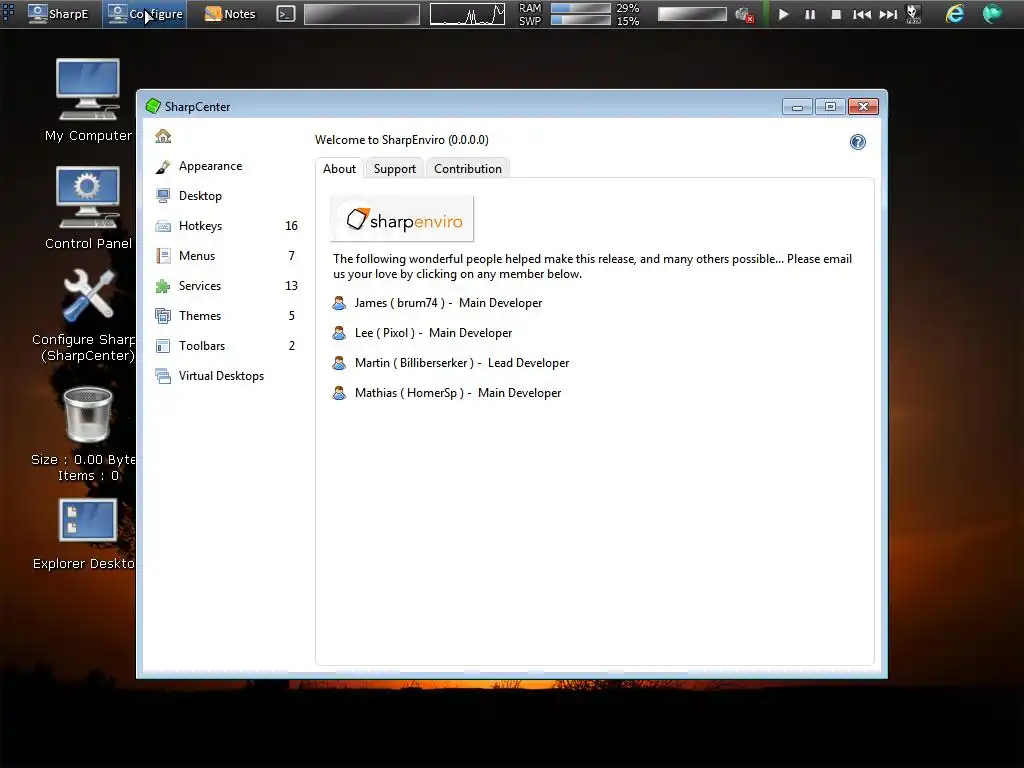
Task: Toggle the speaker mute icon
Action: (x=744, y=14)
